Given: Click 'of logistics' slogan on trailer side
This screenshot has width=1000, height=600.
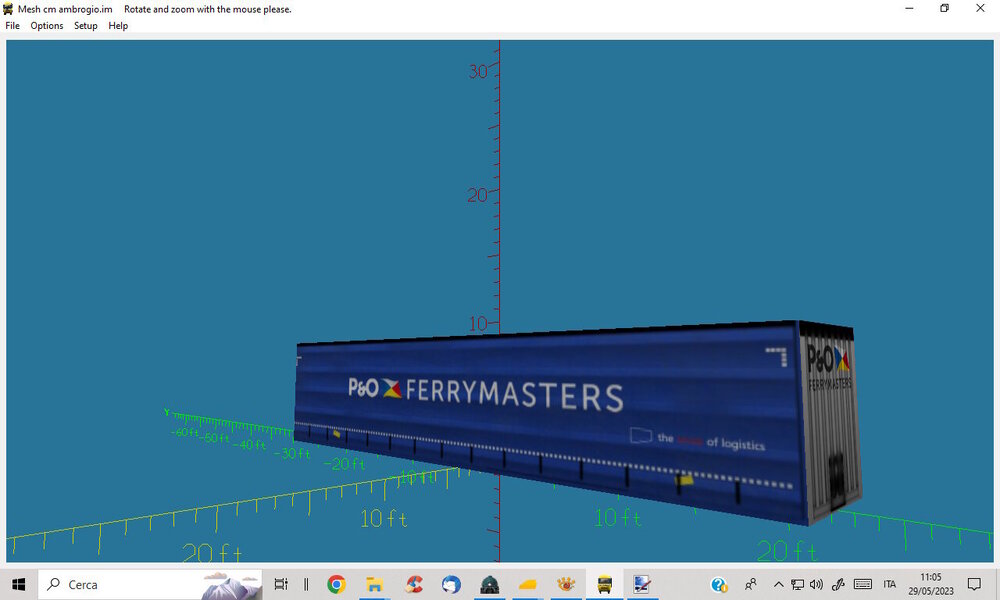Looking at the screenshot, I should pyautogui.click(x=735, y=443).
